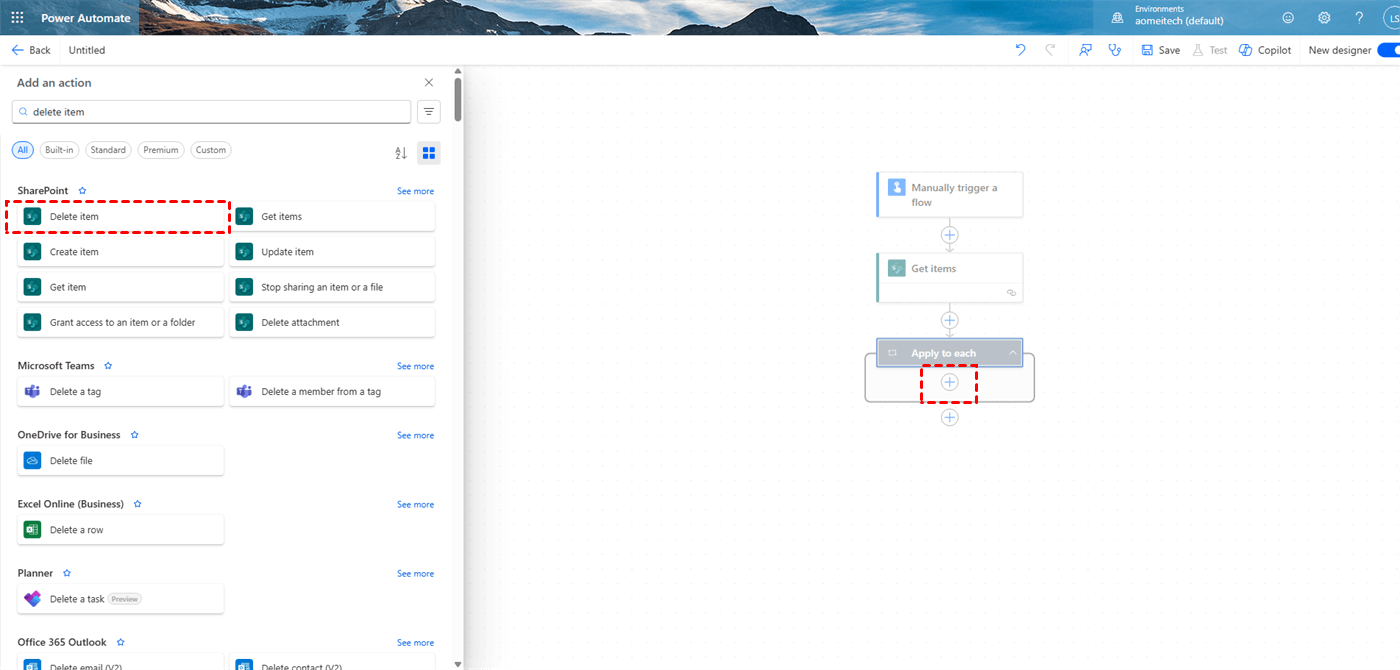Image resolution: width=1400 pixels, height=670 pixels.
Task: Open the user account avatar
Action: point(1391,18)
